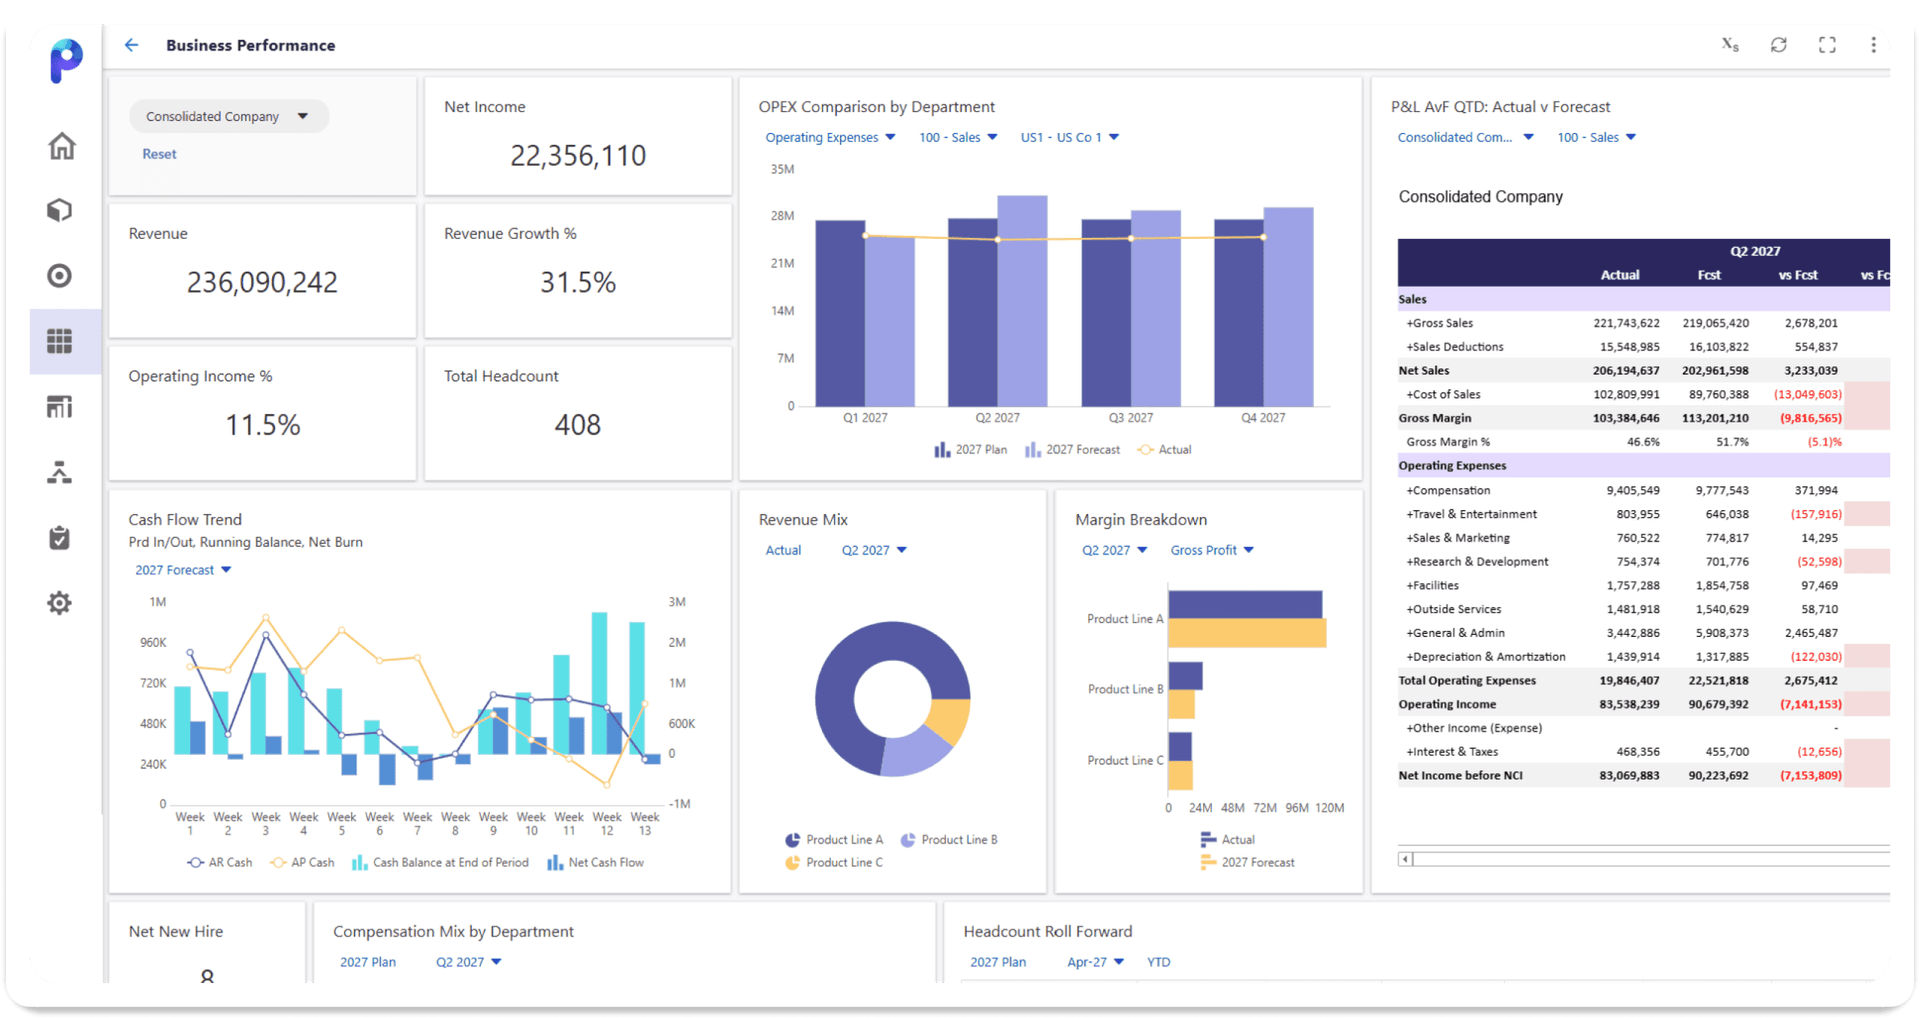Toggle AP Cash series in cash flow legend

(302, 862)
